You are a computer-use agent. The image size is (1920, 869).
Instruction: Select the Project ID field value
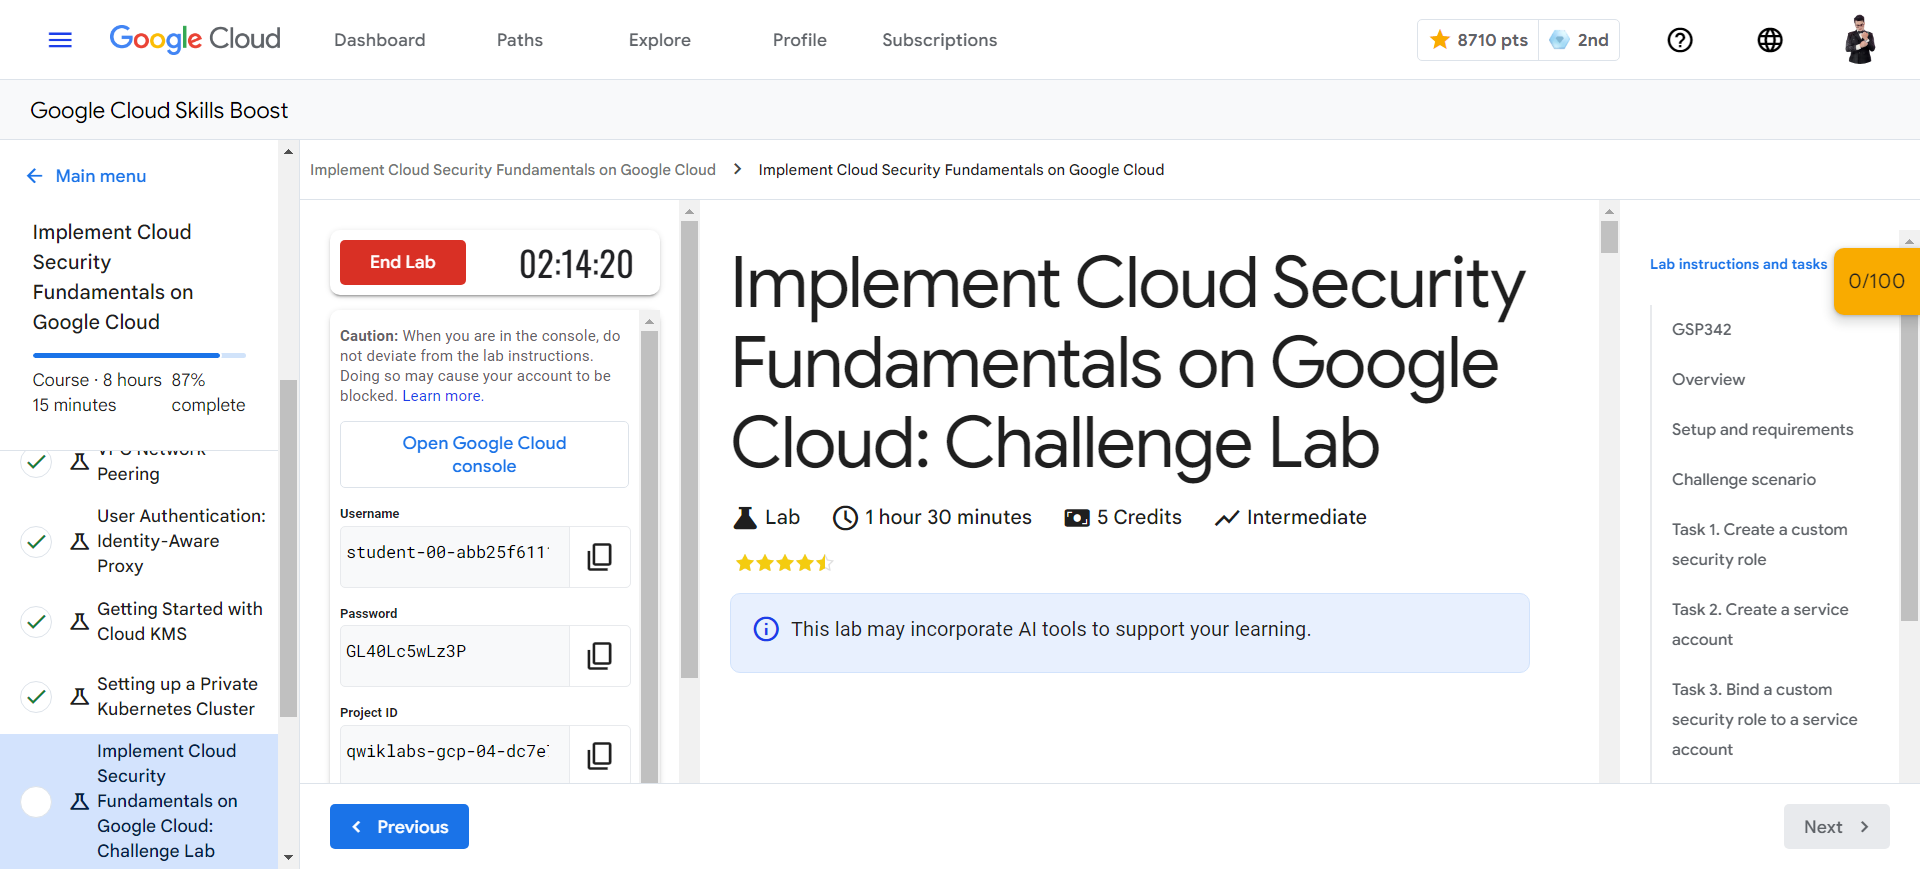point(455,755)
